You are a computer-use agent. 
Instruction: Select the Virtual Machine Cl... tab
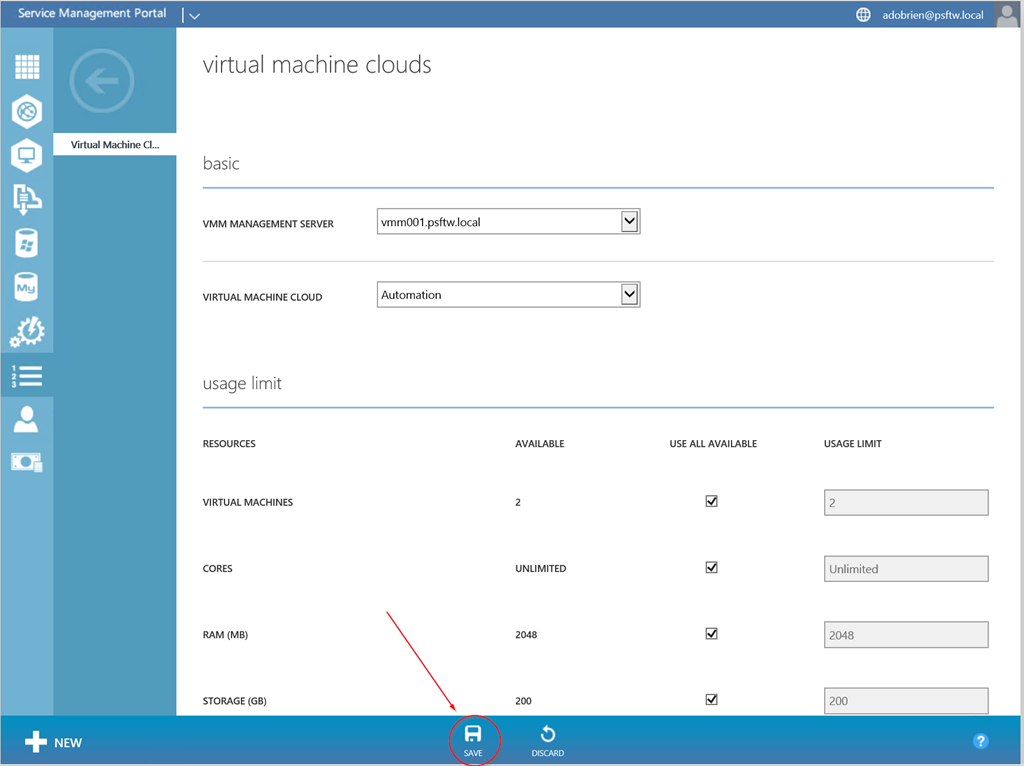115,144
